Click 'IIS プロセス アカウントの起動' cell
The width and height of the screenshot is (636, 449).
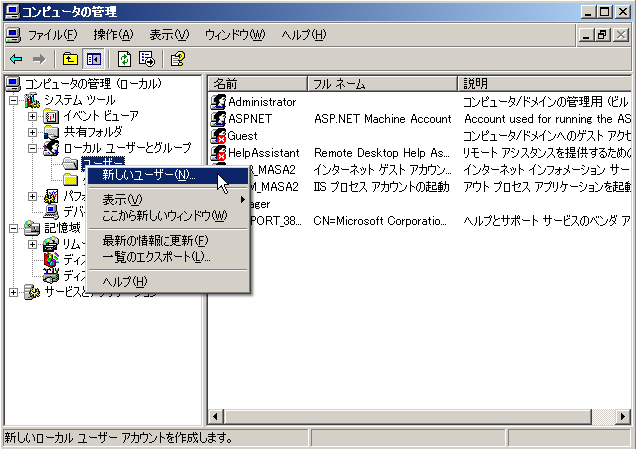pyautogui.click(x=381, y=187)
